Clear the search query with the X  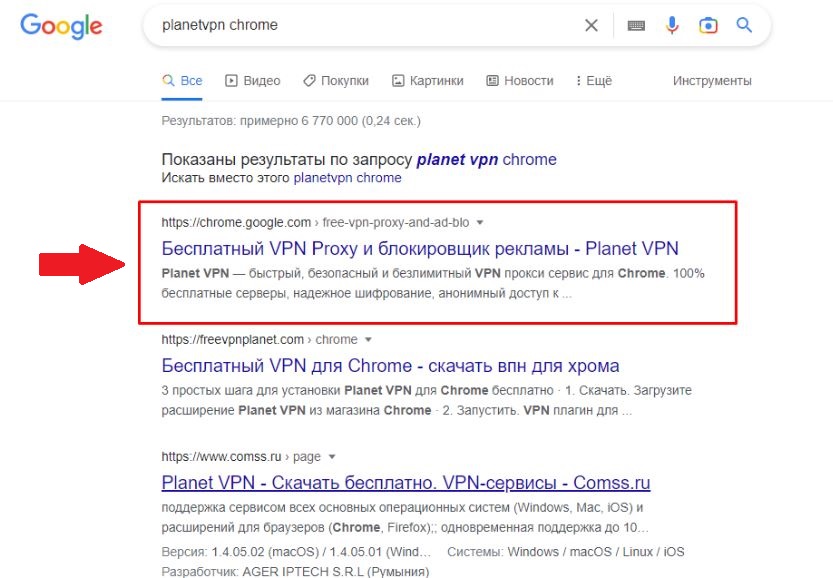click(591, 25)
